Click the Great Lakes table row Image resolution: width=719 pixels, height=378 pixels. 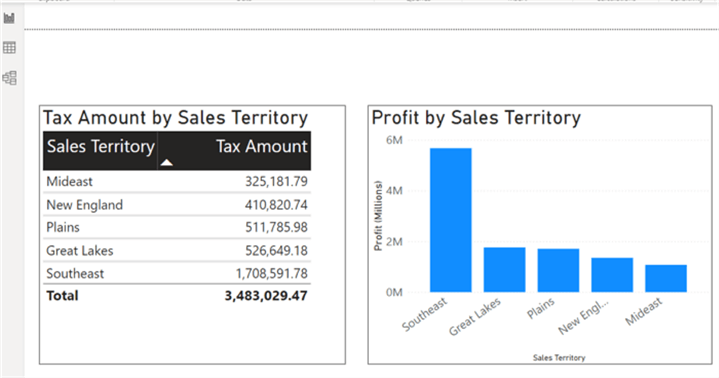pos(177,250)
